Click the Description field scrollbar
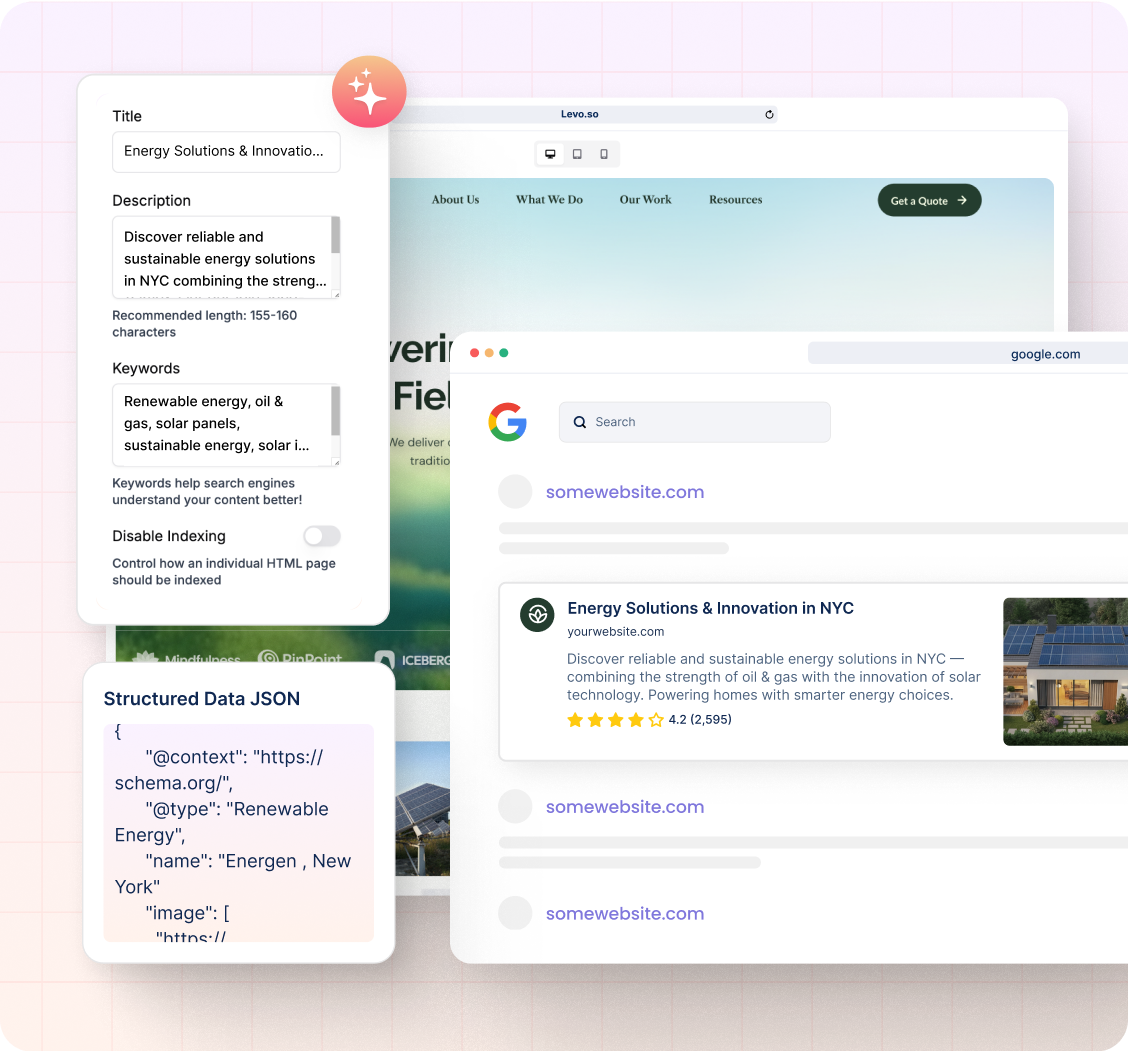Image resolution: width=1128 pixels, height=1051 pixels. tap(336, 237)
